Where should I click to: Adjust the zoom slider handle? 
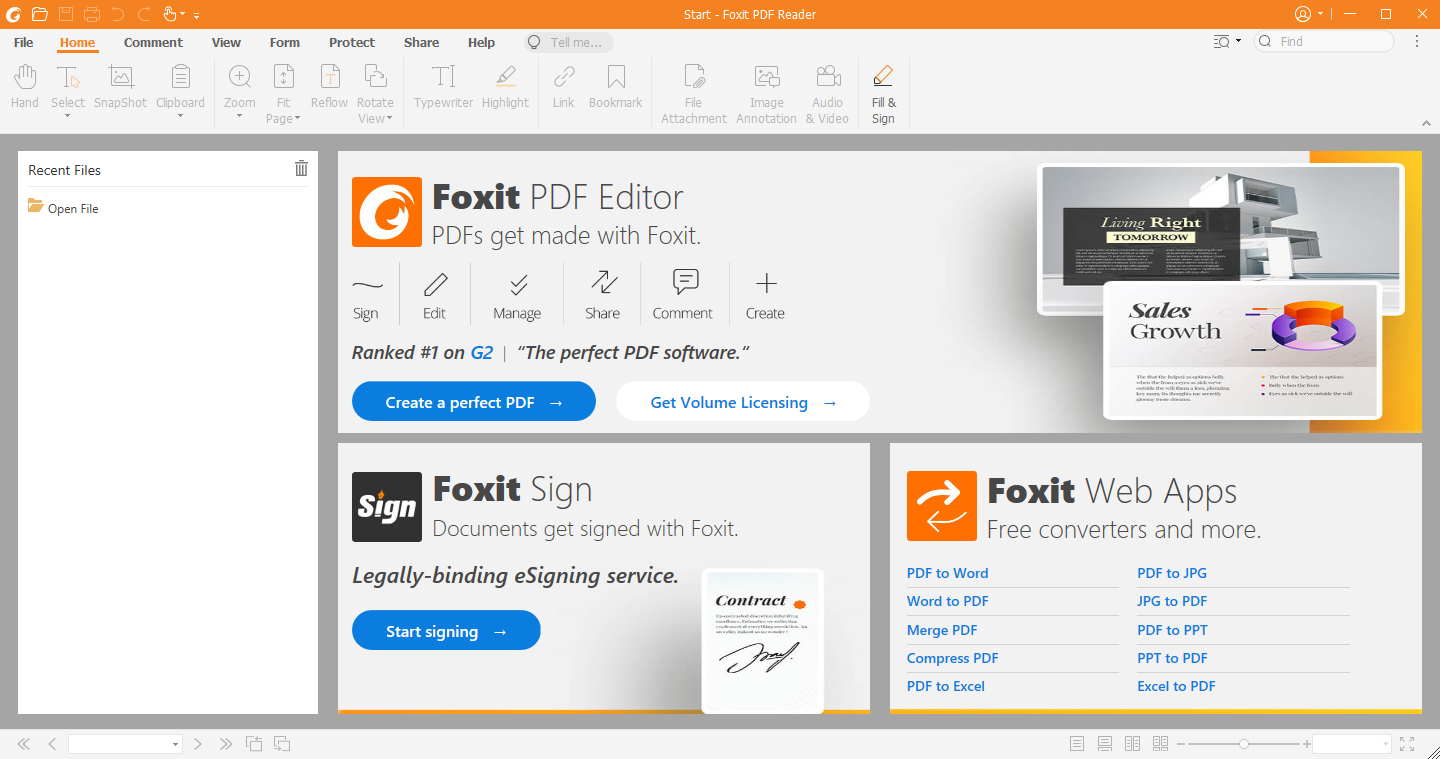(x=1243, y=744)
